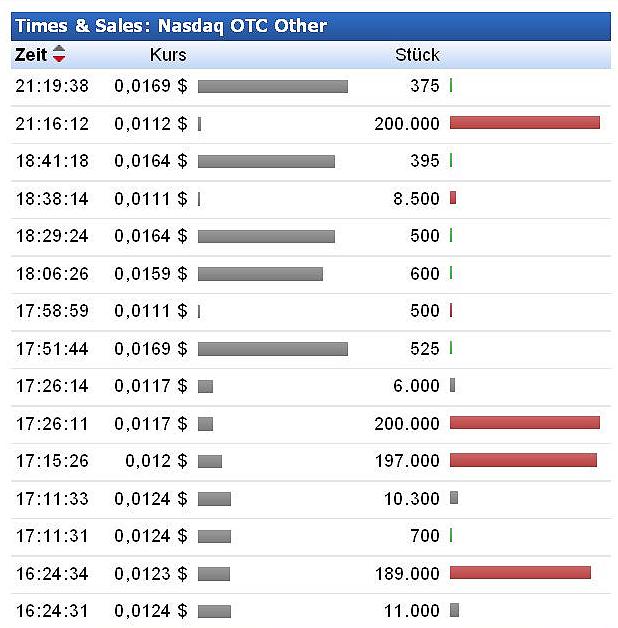Click the 0,0112 $ price at 21:16:12
The image size is (618, 628).
coord(150,124)
